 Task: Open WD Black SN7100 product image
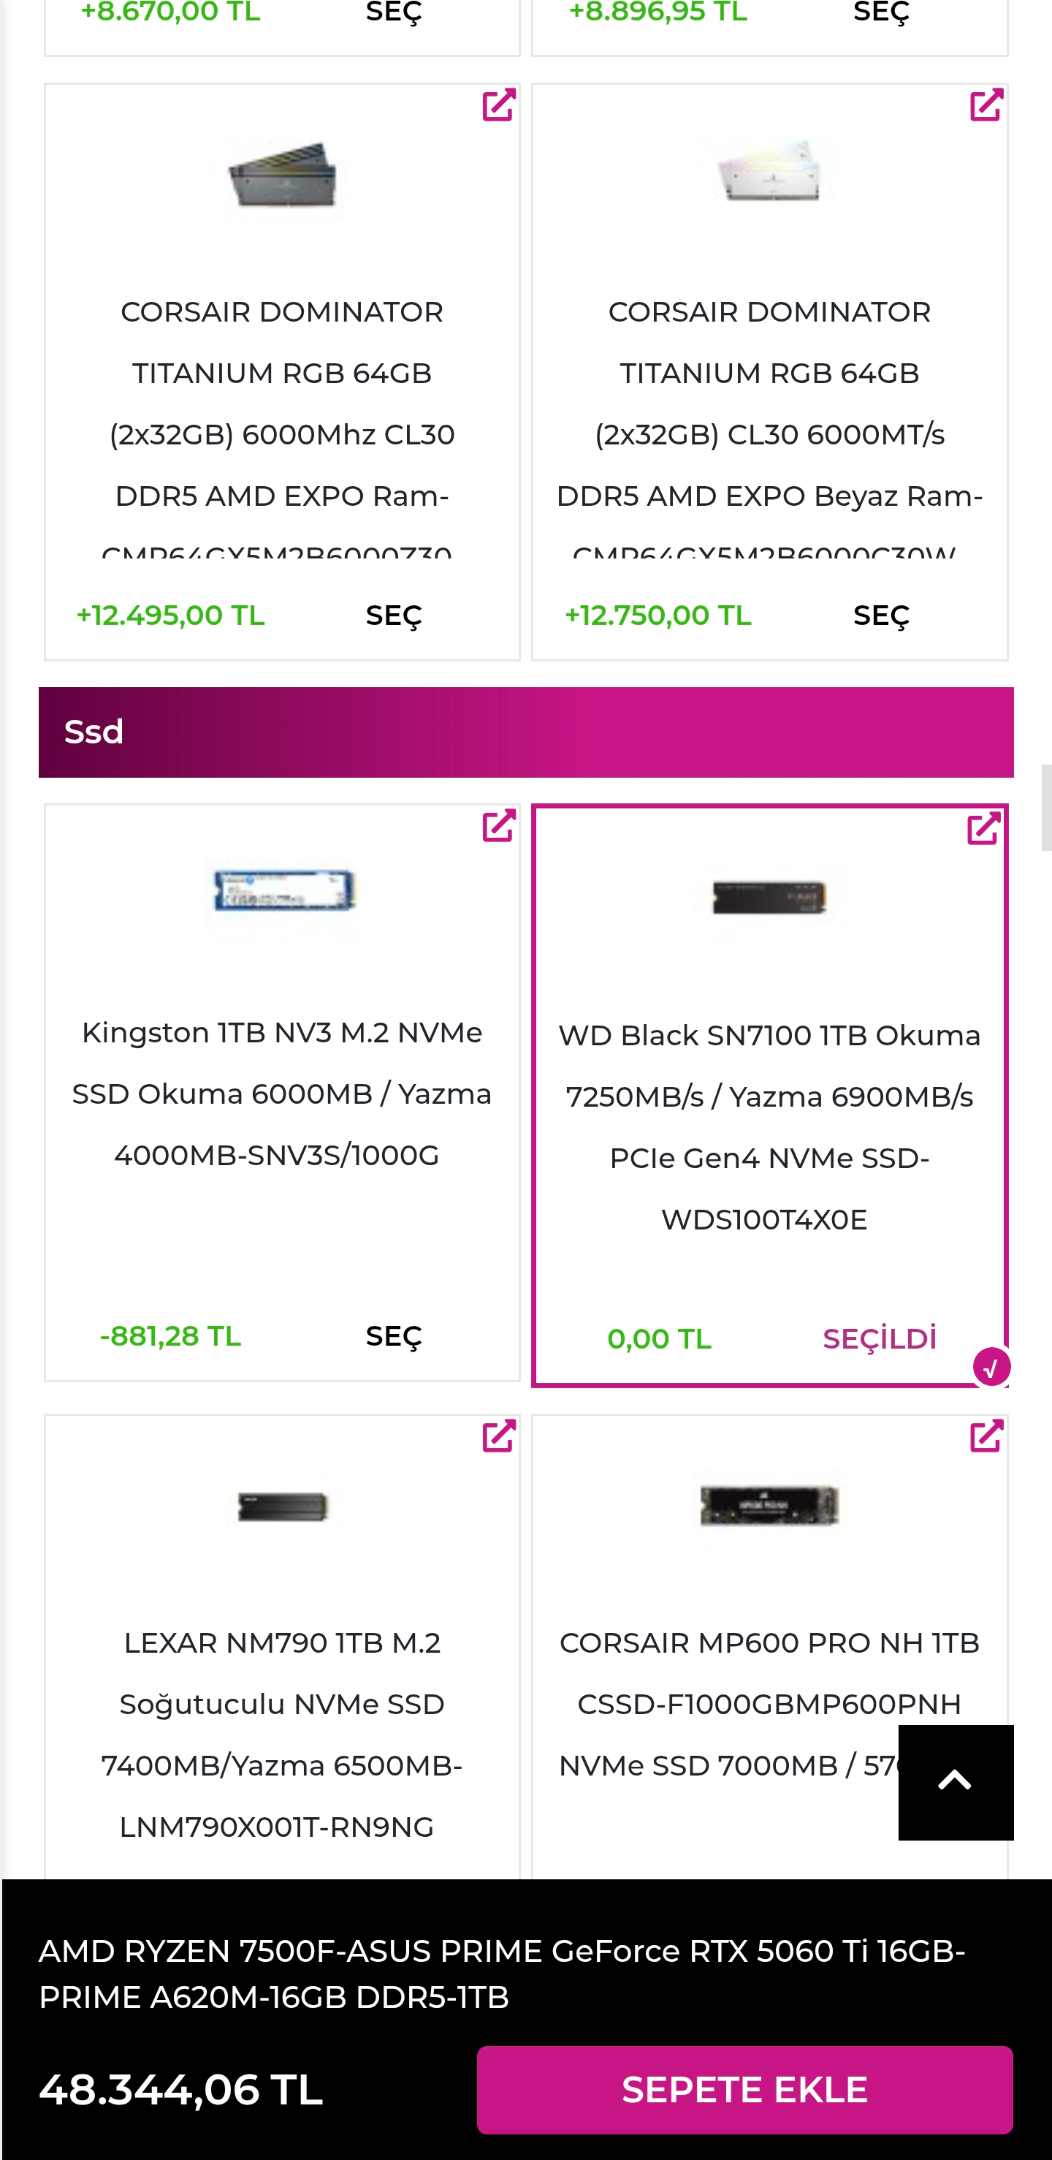click(769, 897)
